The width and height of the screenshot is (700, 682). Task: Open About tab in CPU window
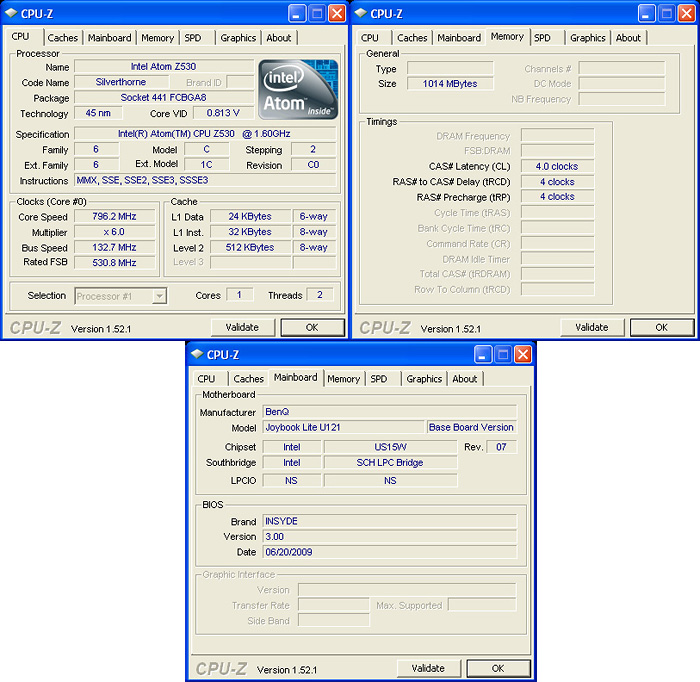pos(279,38)
